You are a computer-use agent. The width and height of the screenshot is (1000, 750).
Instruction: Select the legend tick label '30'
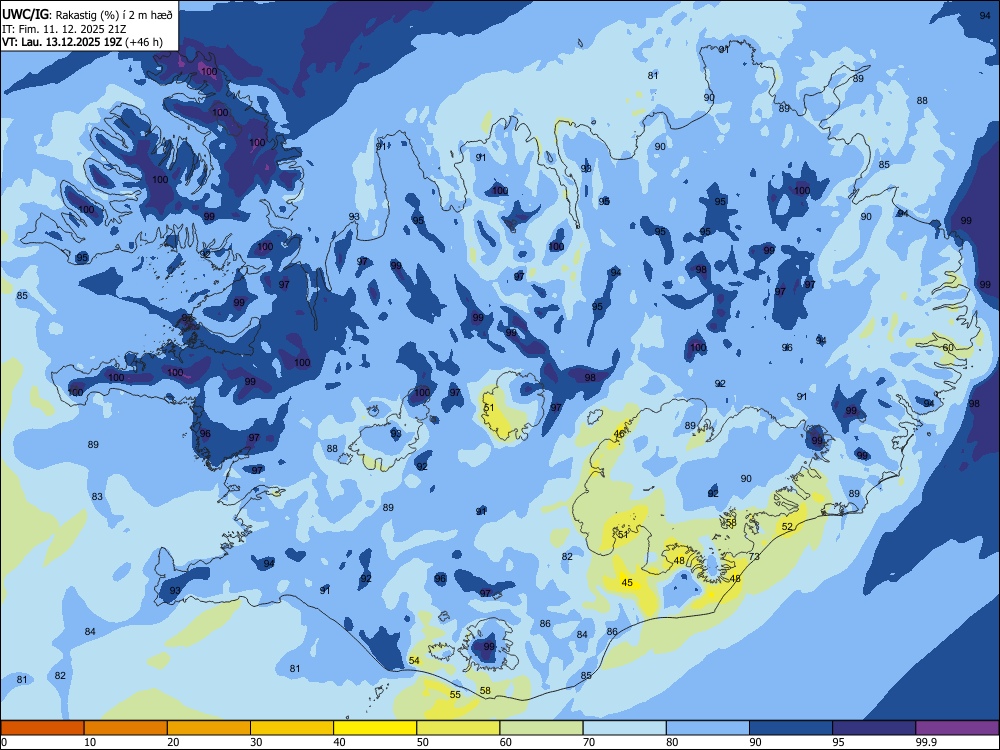tap(256, 742)
